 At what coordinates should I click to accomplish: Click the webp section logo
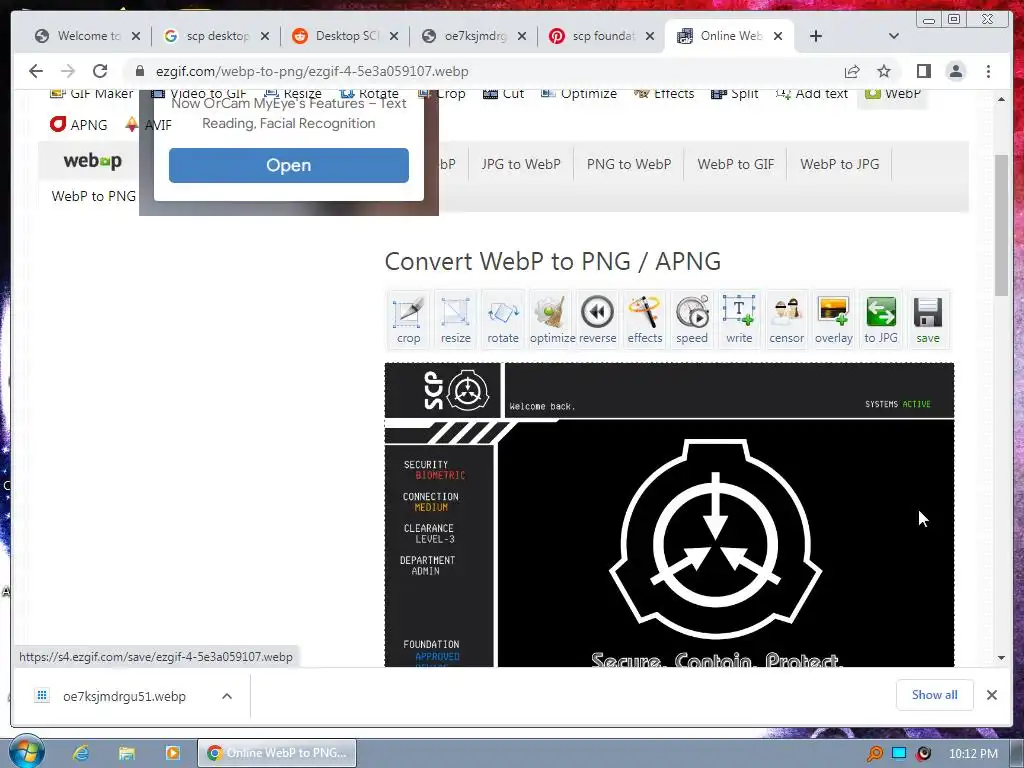pyautogui.click(x=92, y=161)
